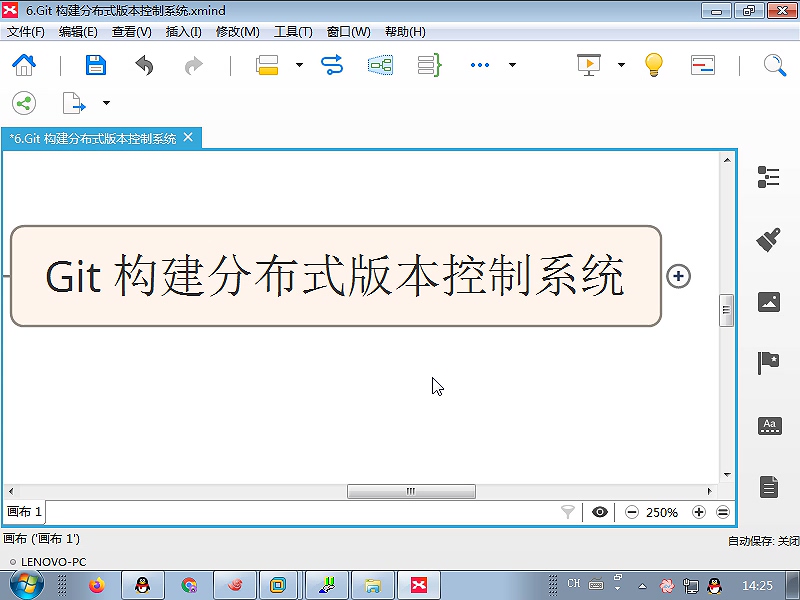Open the format brush panel
The height and width of the screenshot is (600, 800).
coord(768,240)
